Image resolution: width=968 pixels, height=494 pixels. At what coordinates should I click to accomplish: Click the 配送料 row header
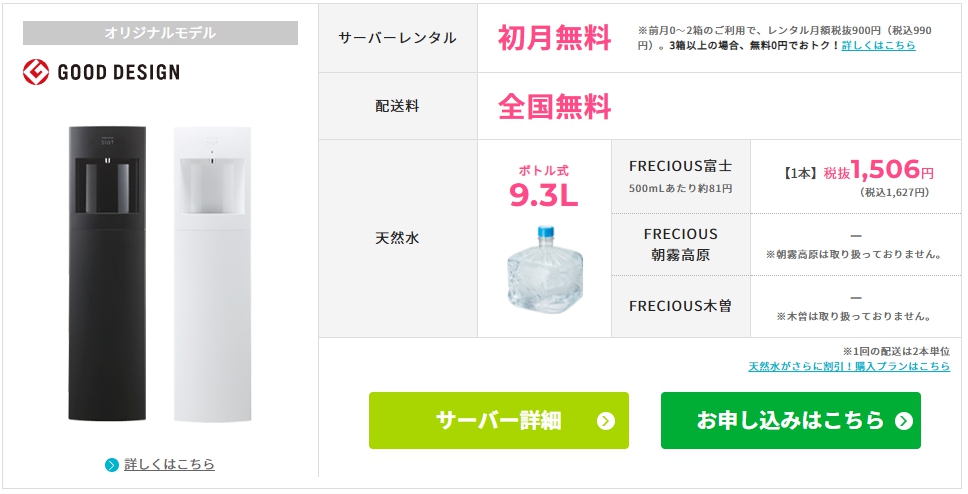(x=398, y=106)
